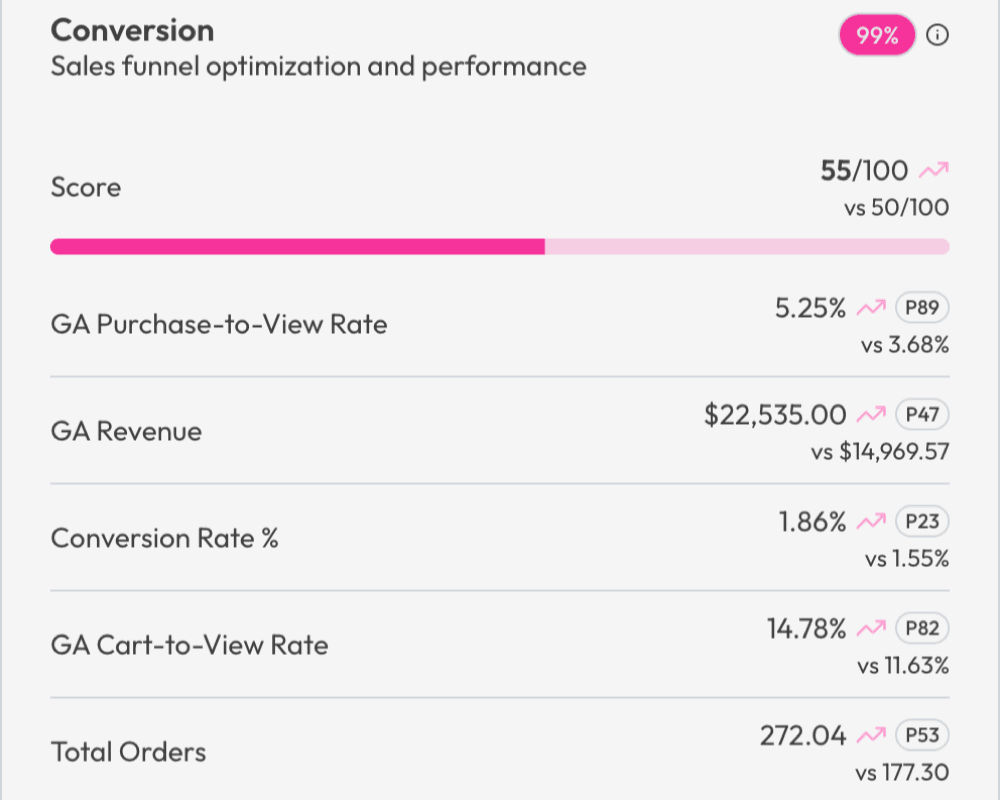Click the GA Revenue trend arrow icon
The width and height of the screenshot is (1000, 800).
point(869,414)
